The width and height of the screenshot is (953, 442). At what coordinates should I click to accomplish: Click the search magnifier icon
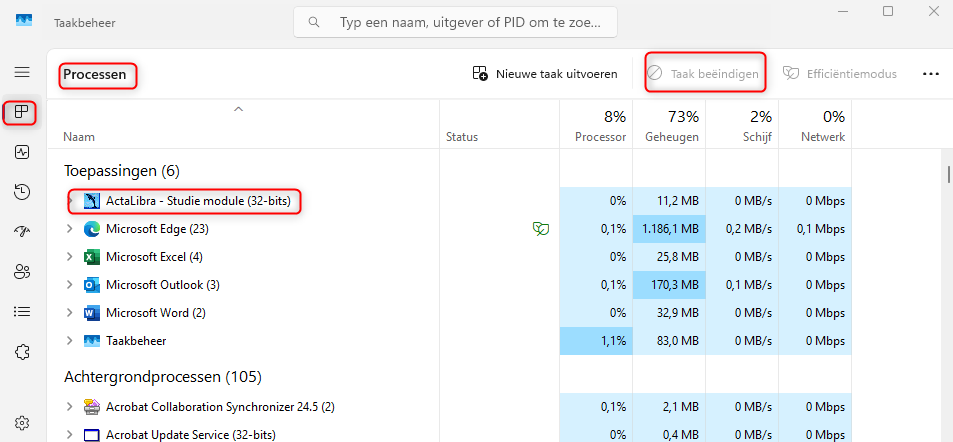tap(314, 22)
